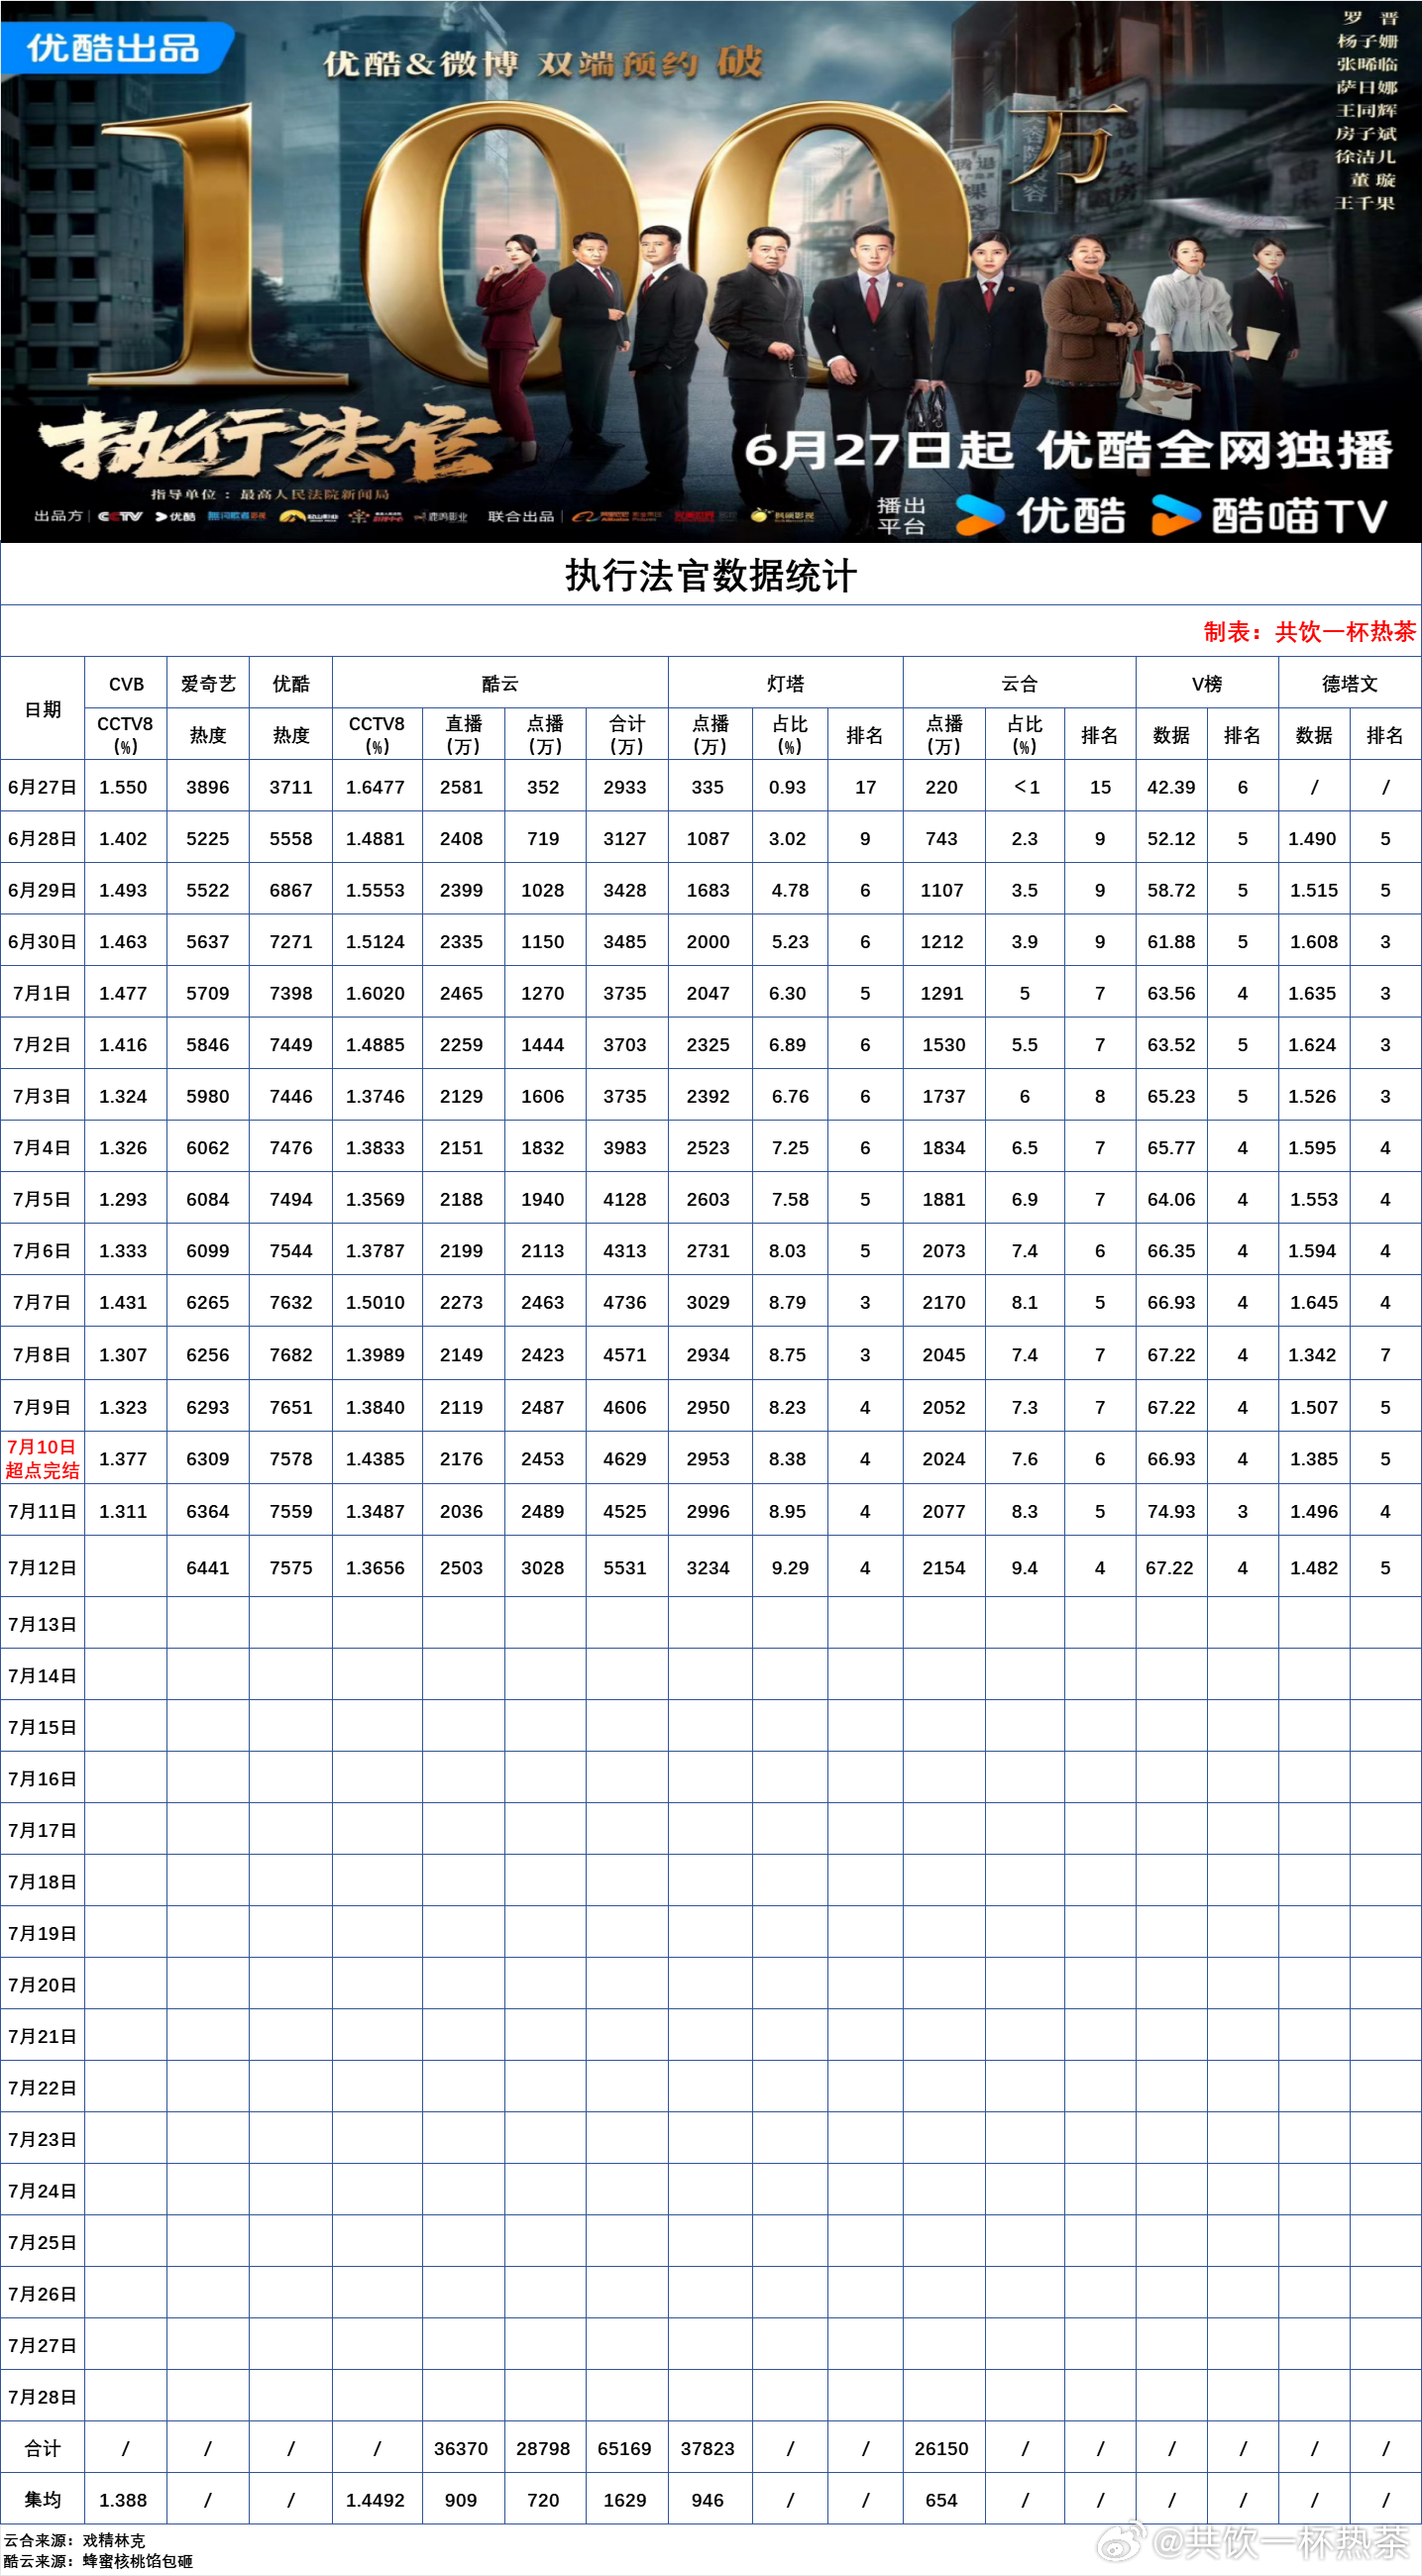Viewport: 1422px width, 2576px height.
Task: Select the average 酷云 value 1.4492
Action: tap(376, 2500)
